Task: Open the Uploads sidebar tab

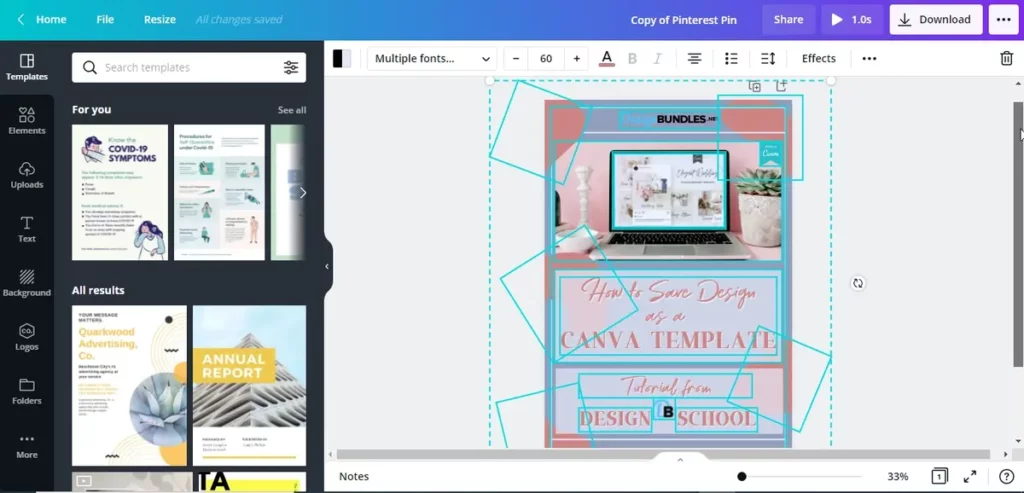Action: (x=27, y=176)
